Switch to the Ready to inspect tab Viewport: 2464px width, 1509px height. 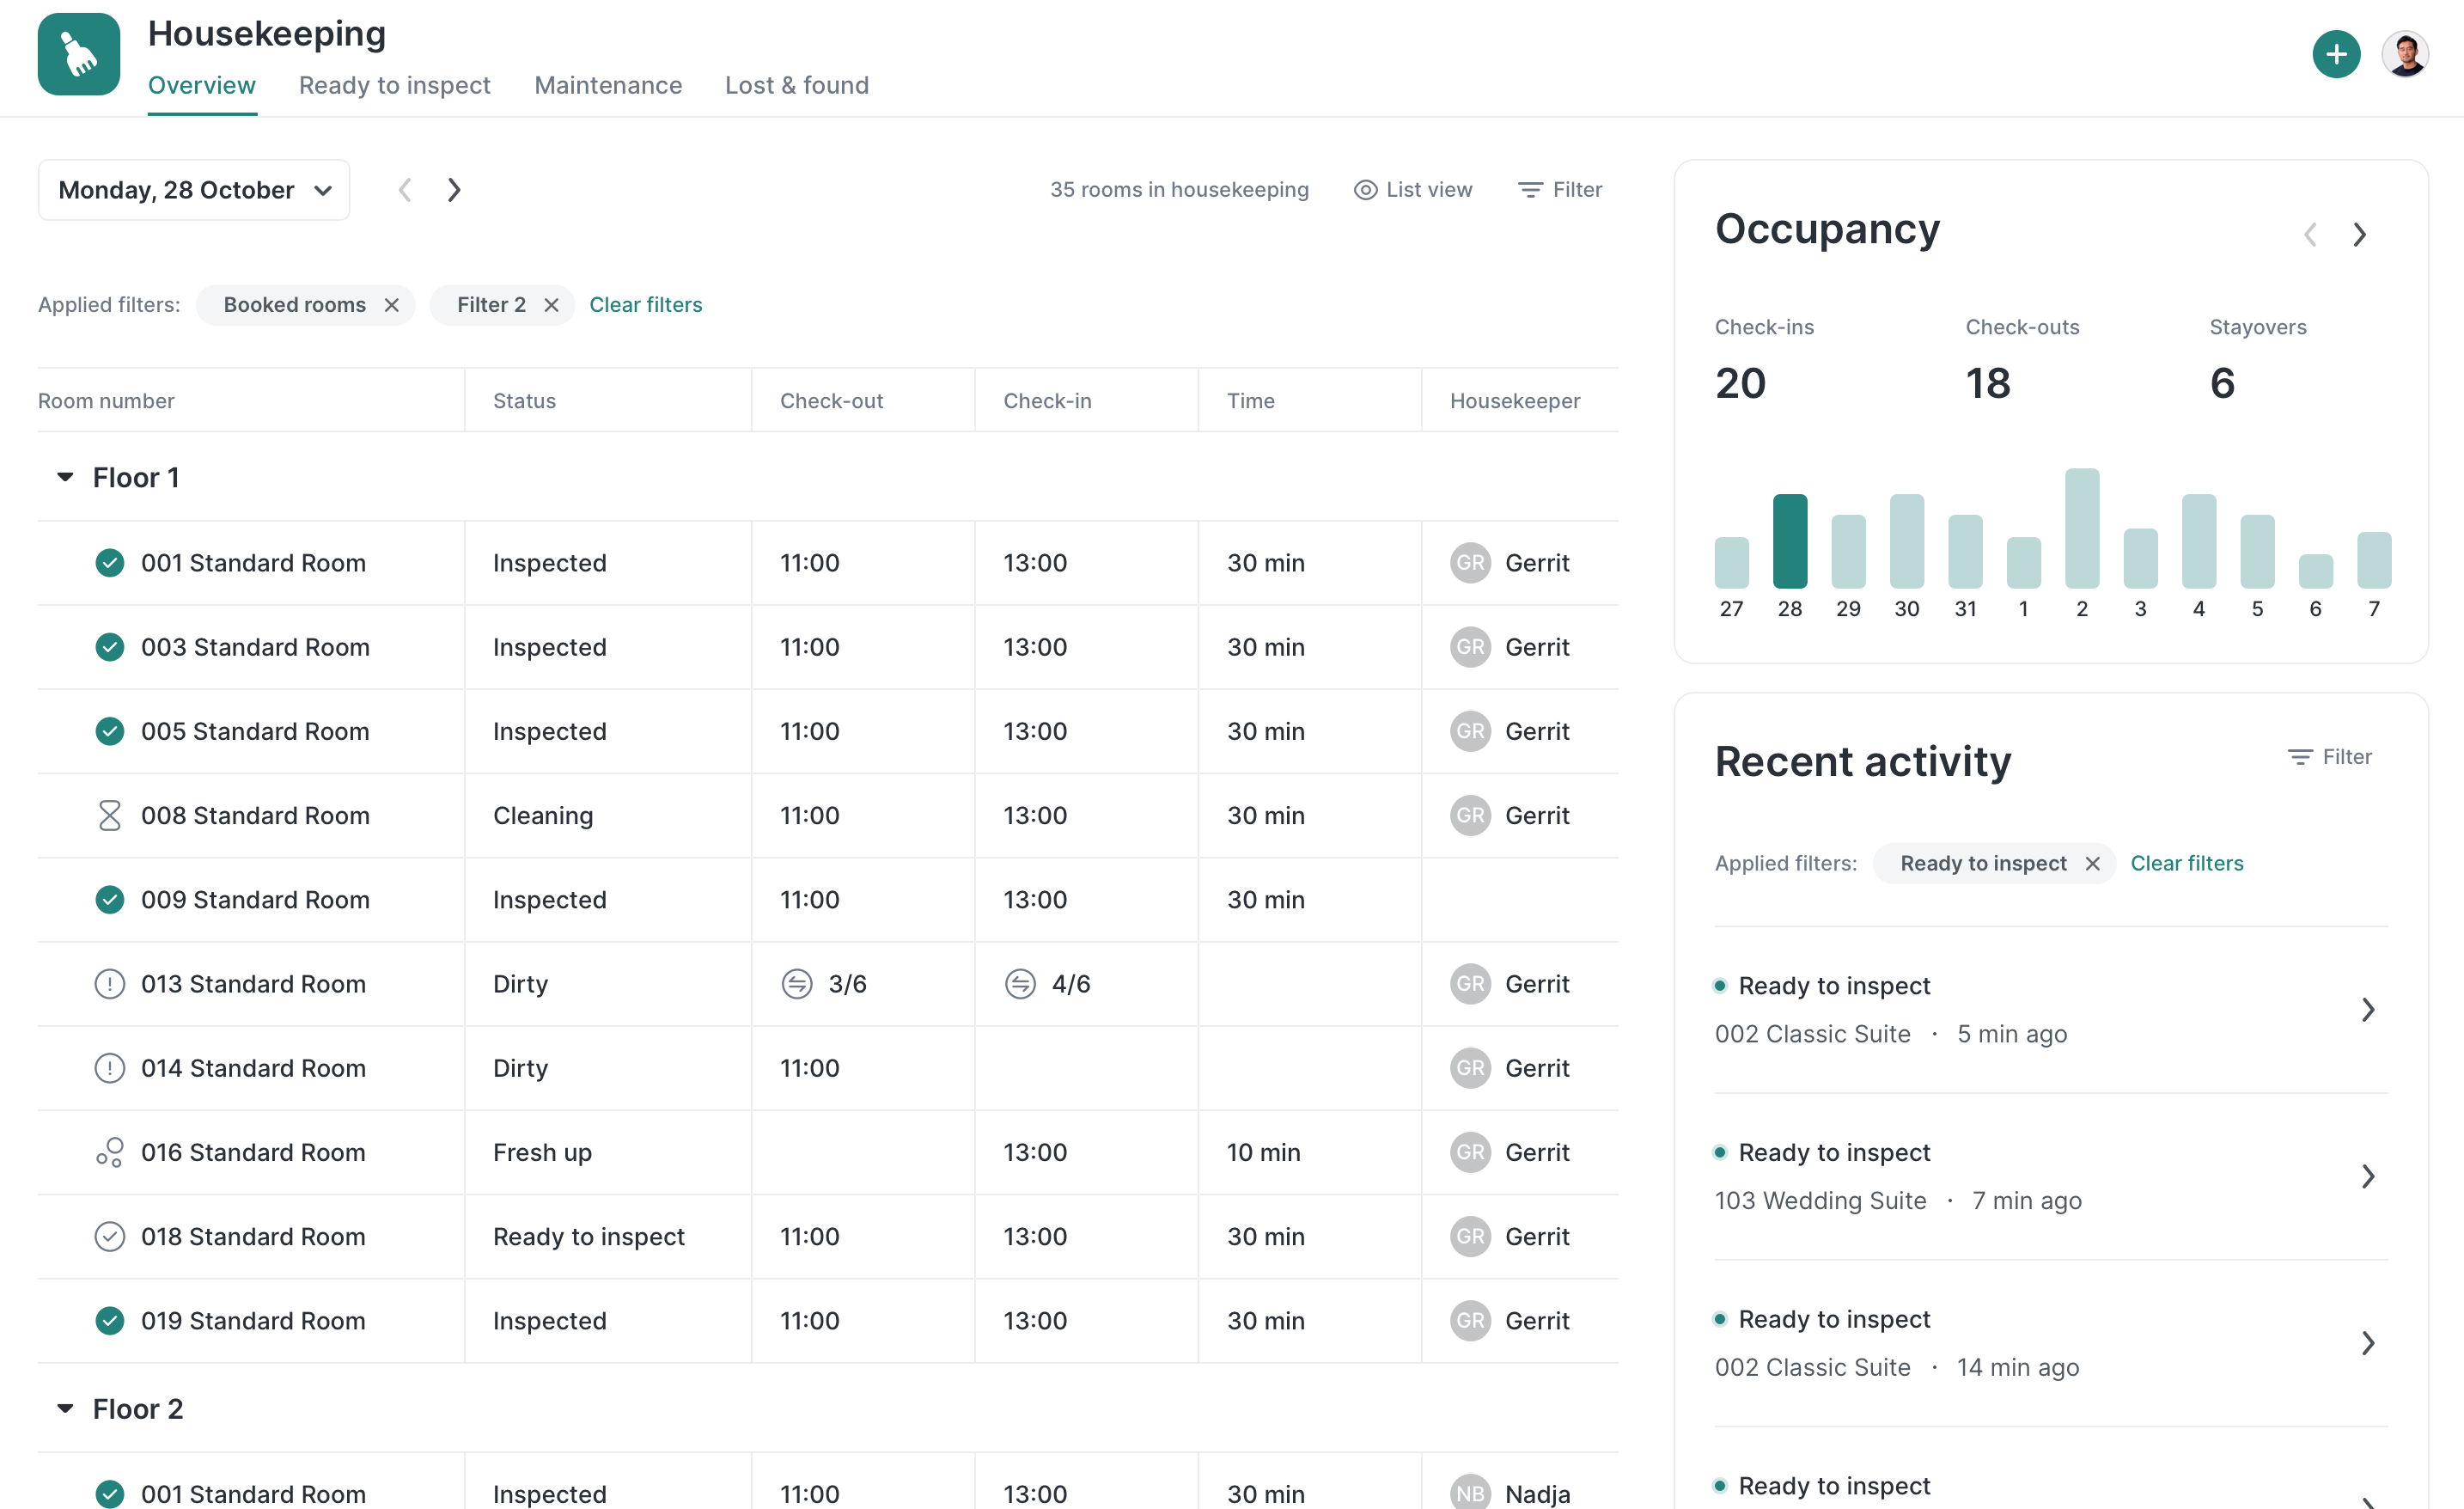click(x=395, y=86)
